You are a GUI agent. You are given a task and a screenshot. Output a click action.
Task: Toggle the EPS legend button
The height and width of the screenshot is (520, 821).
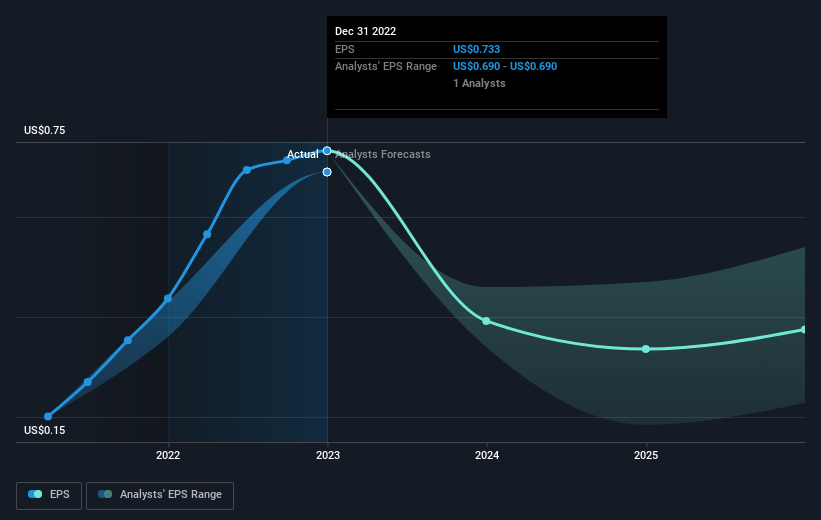click(49, 495)
